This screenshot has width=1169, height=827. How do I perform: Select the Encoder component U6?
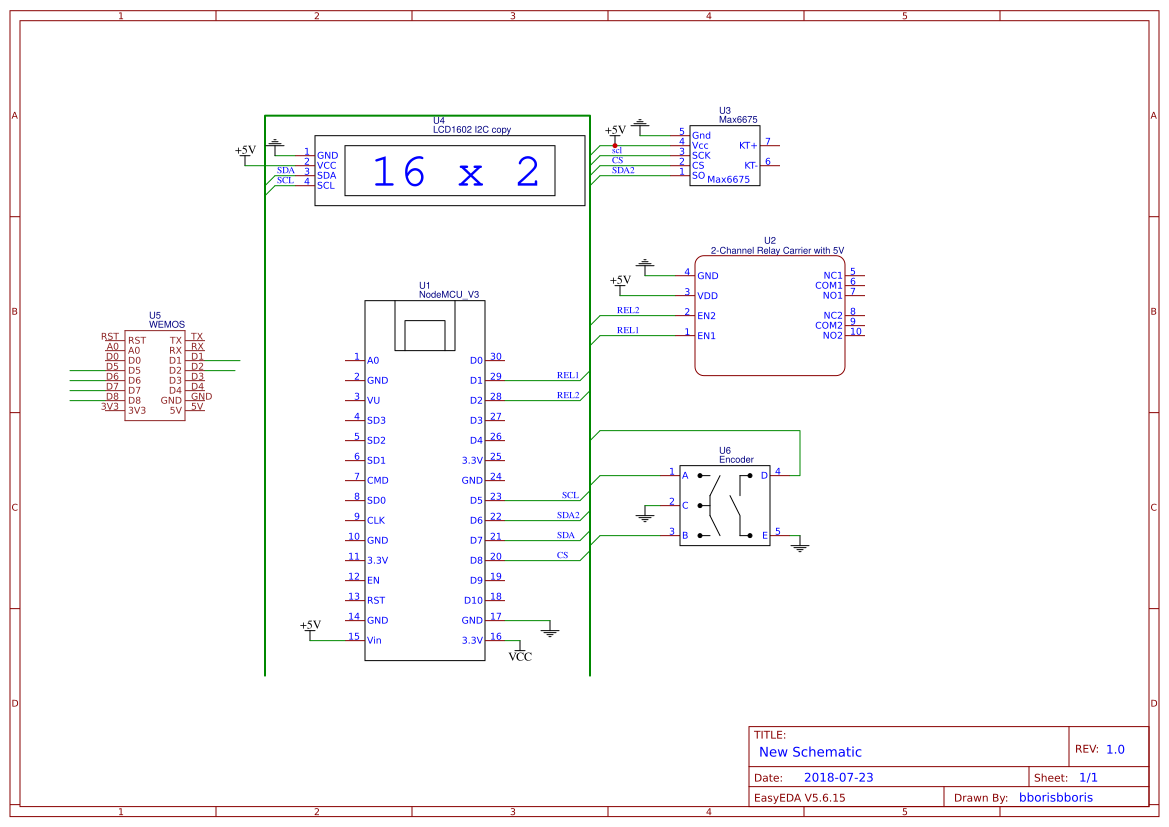point(725,505)
